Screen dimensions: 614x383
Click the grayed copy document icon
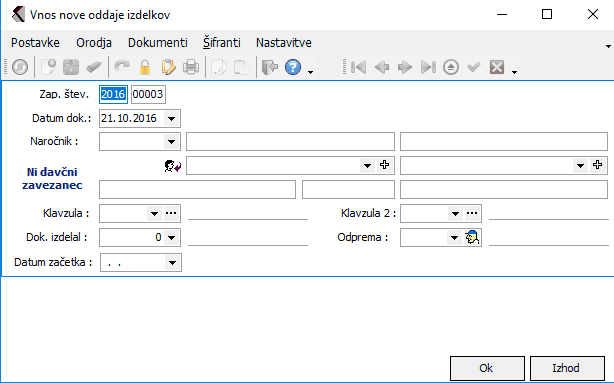tap(219, 67)
